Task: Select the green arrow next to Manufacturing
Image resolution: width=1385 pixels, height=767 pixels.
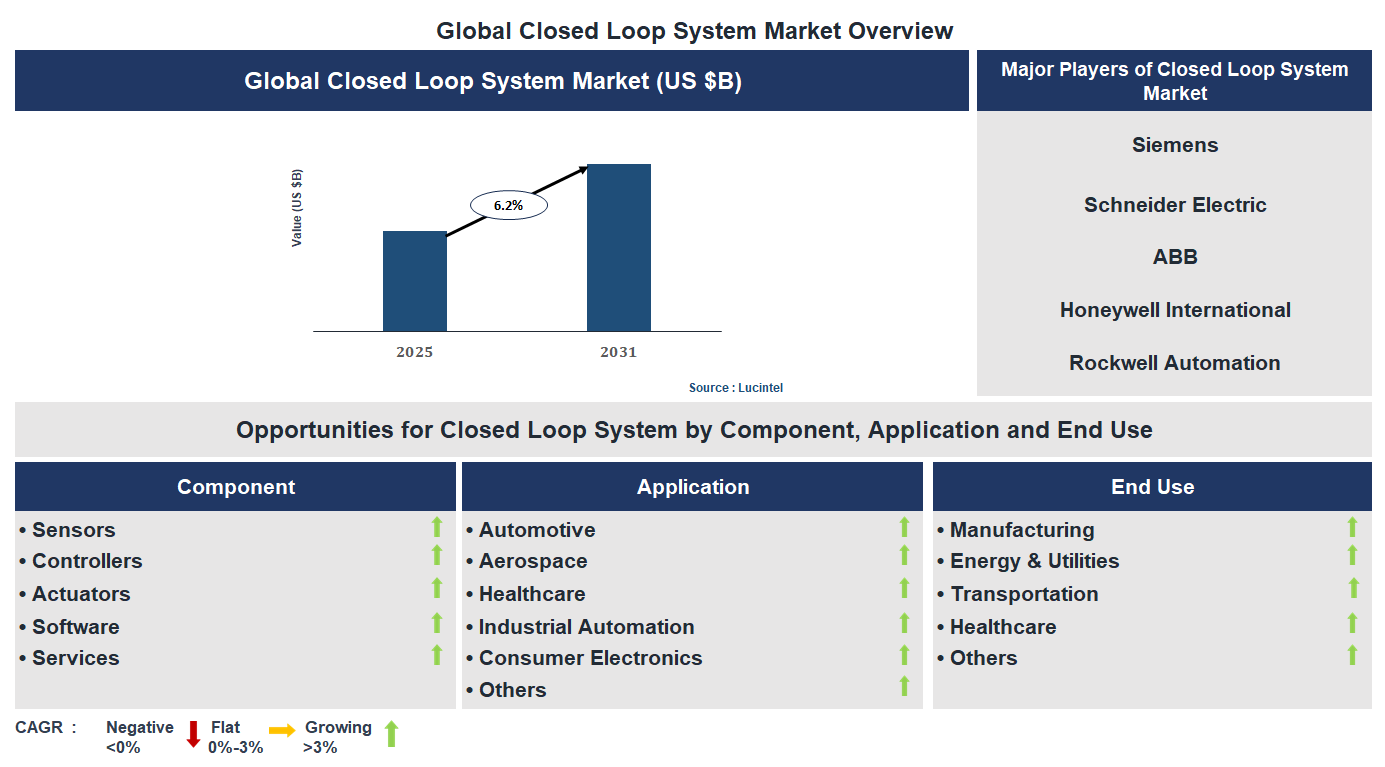Action: 1352,528
